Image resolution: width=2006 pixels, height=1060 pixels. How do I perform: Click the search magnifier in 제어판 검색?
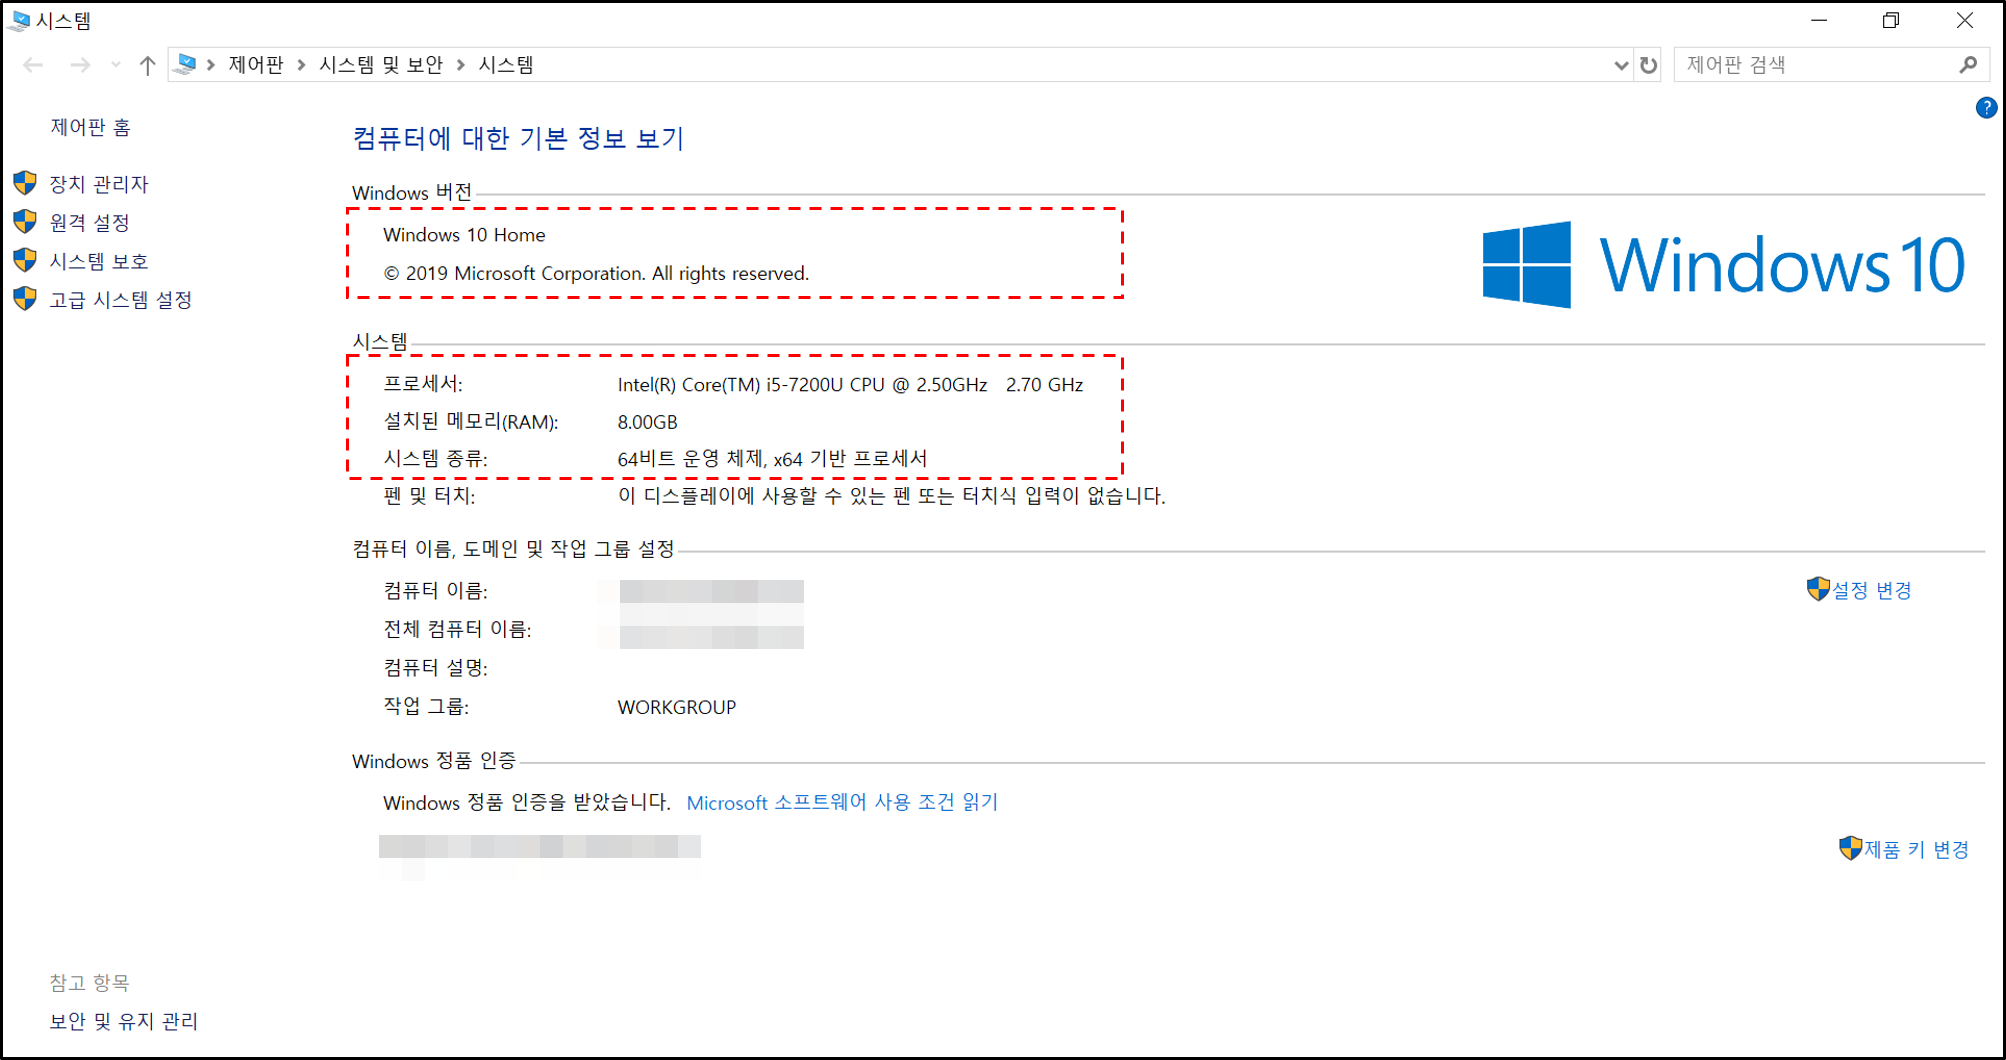pos(1968,64)
